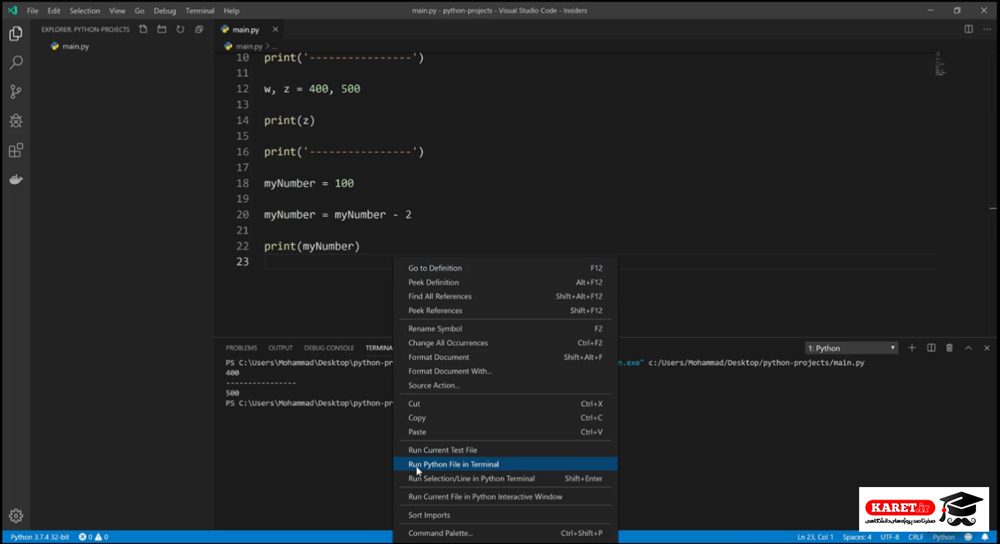Click the editor minimap

941,64
